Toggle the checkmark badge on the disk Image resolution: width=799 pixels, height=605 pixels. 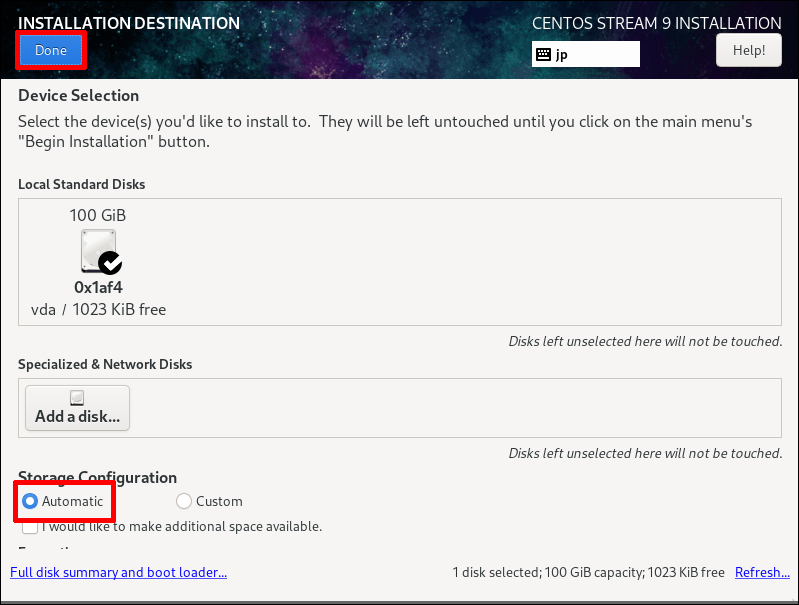110,262
